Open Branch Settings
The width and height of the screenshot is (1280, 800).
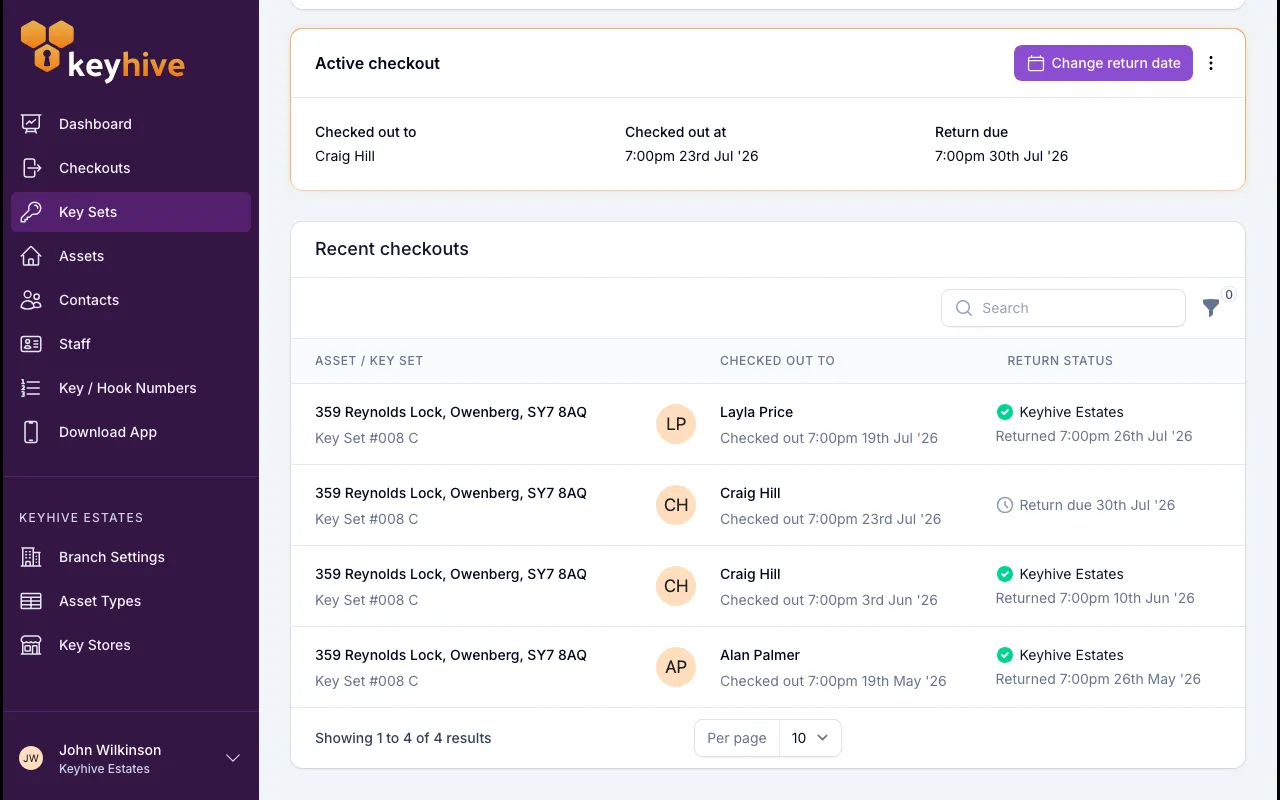(131, 557)
